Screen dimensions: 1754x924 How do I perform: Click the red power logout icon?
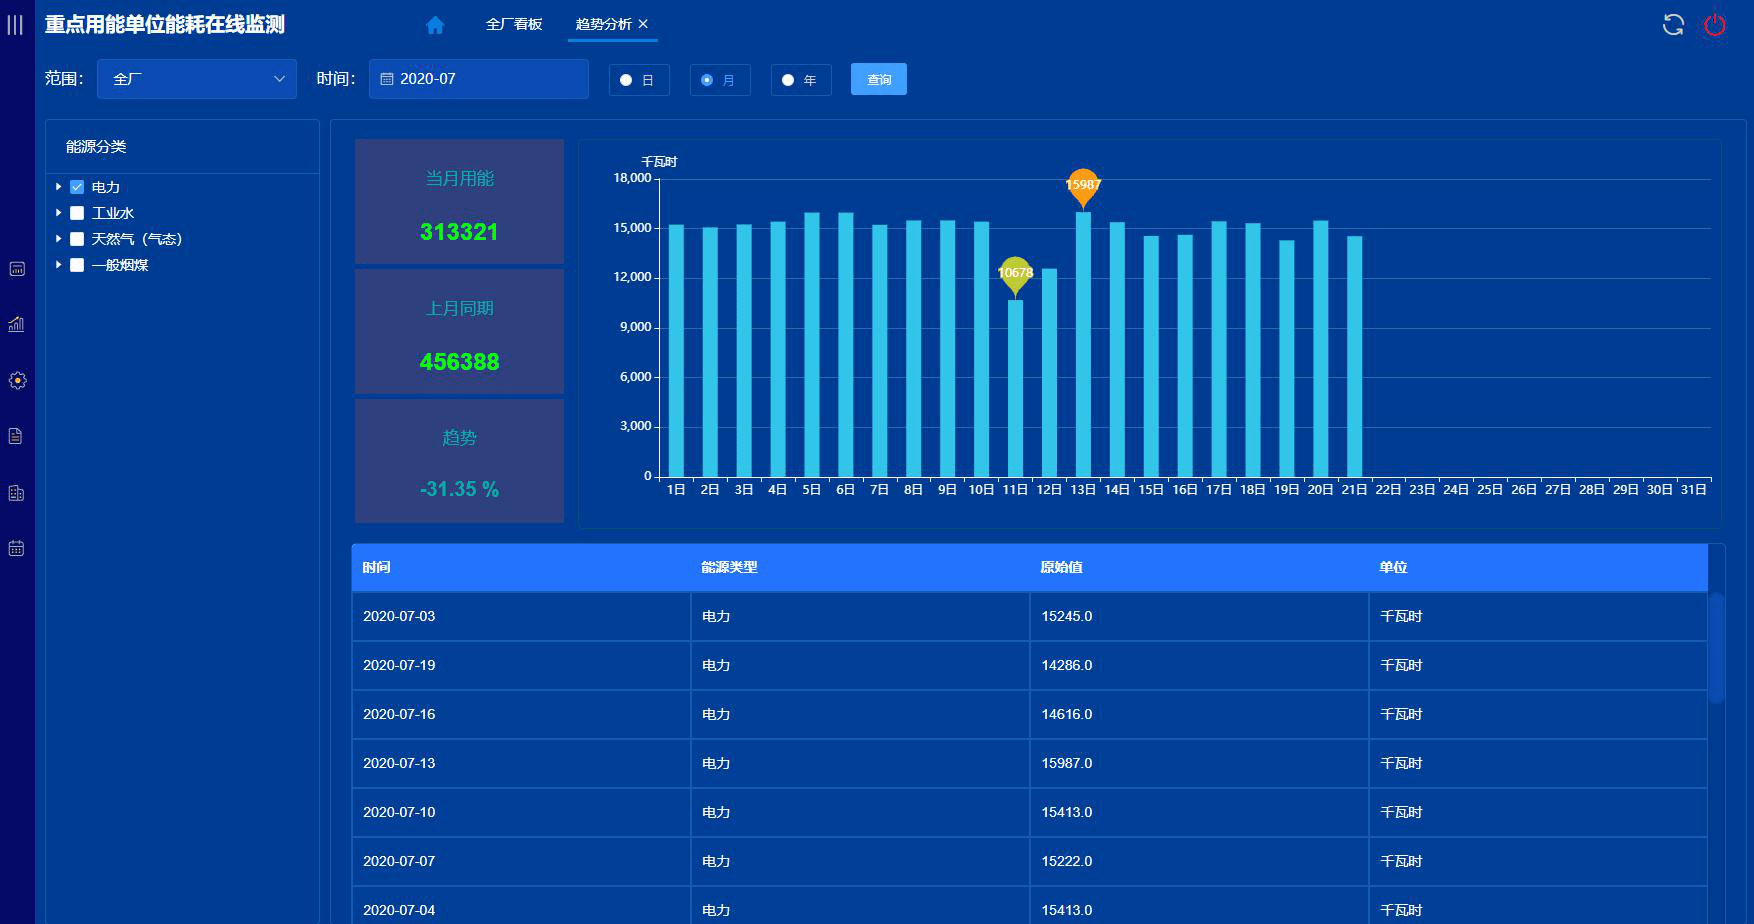coord(1714,25)
